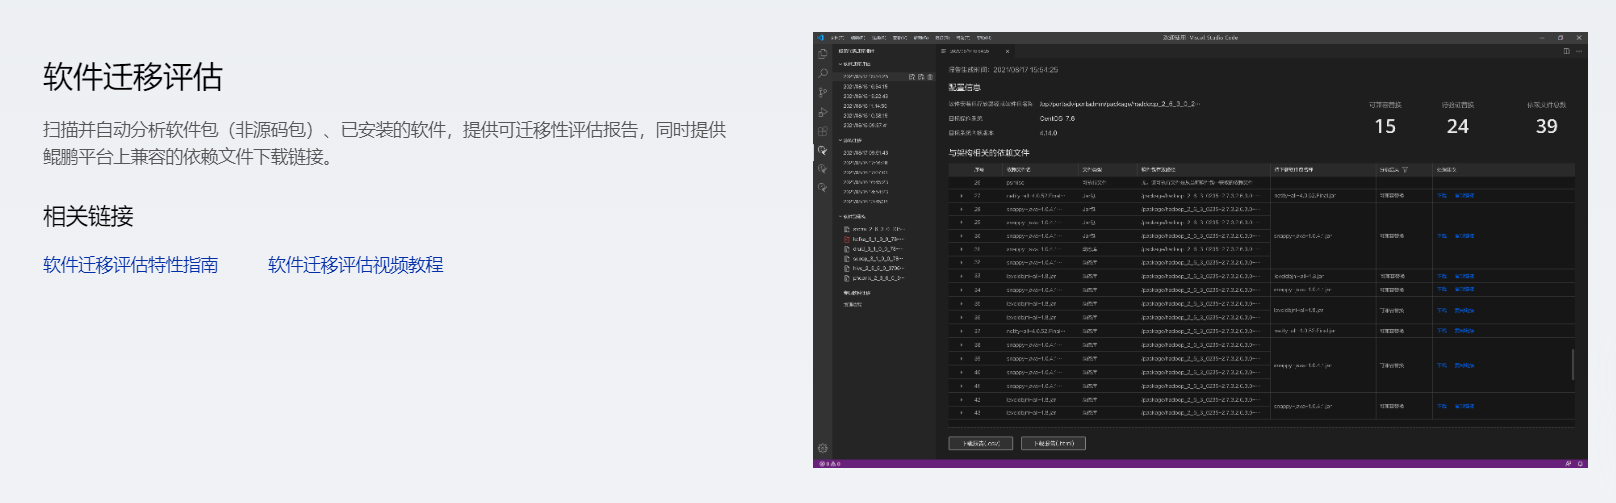Click the 4.14.0 kernel version value
This screenshot has height=503, width=1616.
coord(1048,133)
